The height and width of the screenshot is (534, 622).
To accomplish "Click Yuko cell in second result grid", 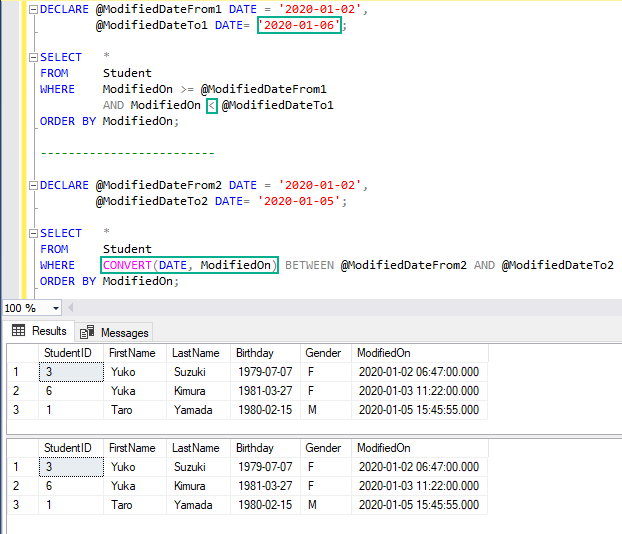I will (x=135, y=467).
